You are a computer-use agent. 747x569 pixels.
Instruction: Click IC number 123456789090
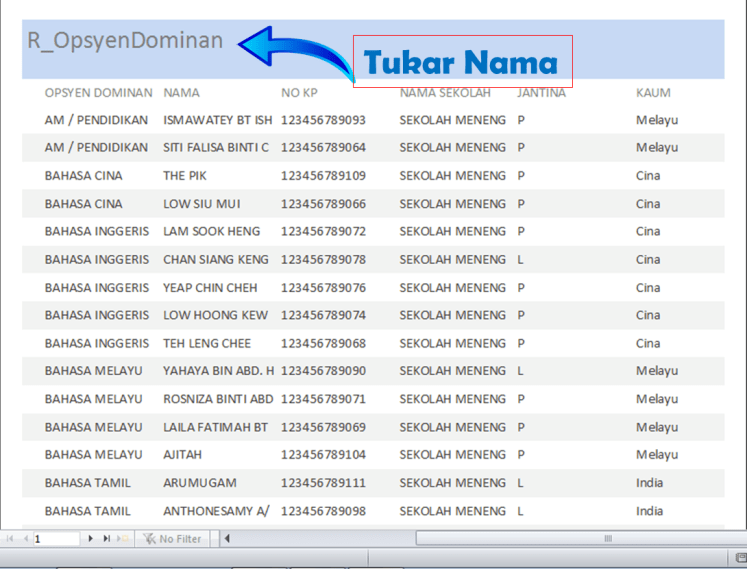(x=323, y=371)
